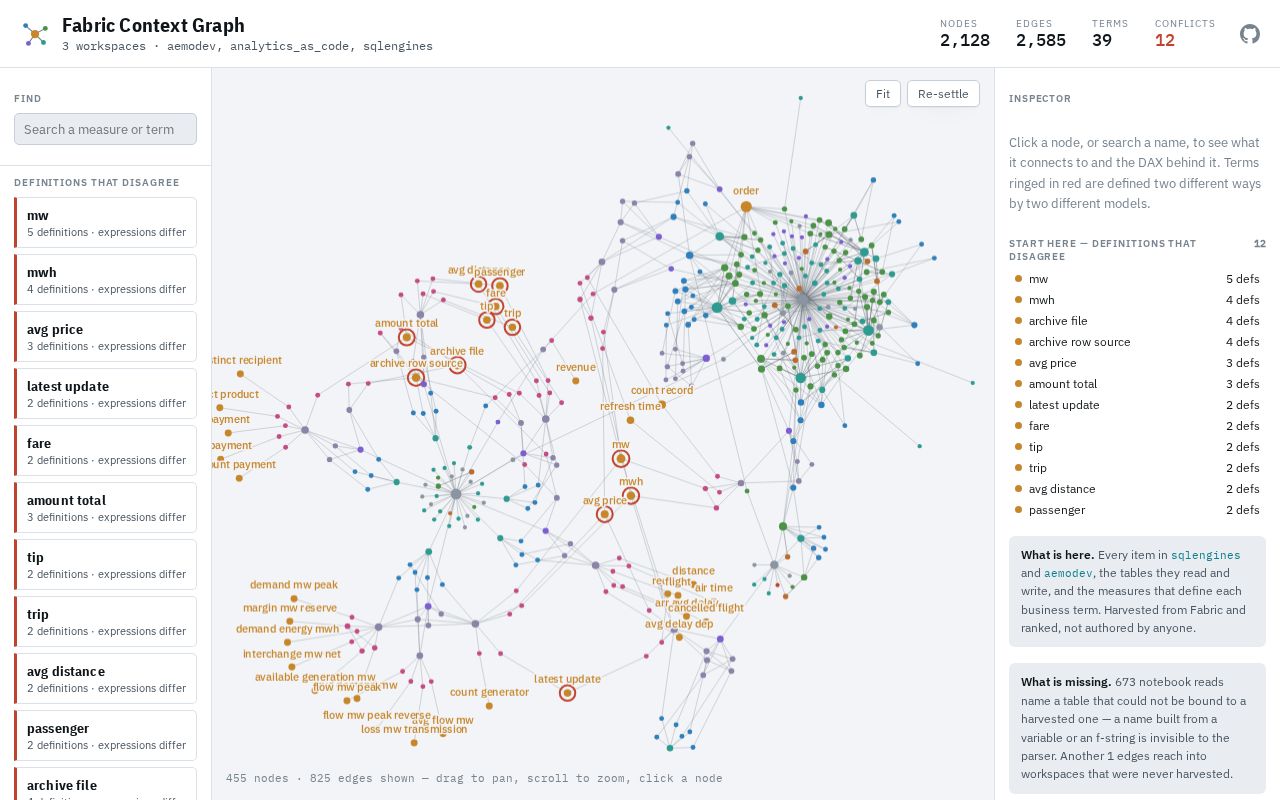The width and height of the screenshot is (1280, 800).
Task: Choose 'mwh' in the inspector Start Here list
Action: point(1137,300)
